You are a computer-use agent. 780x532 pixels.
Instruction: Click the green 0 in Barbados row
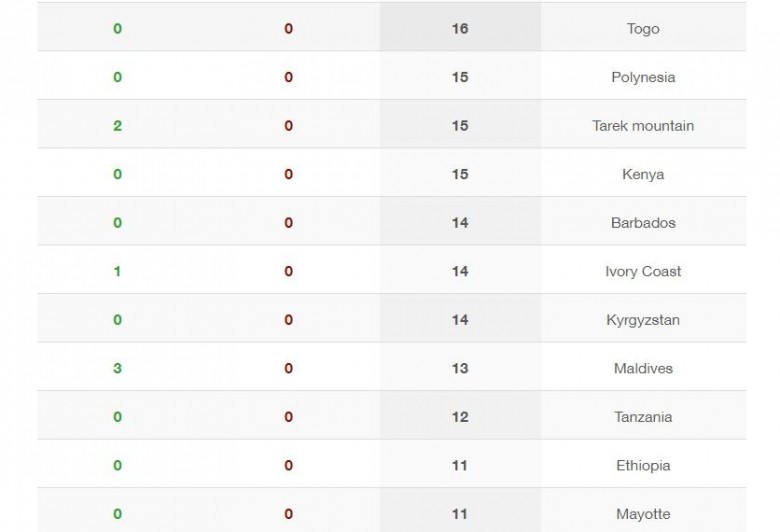point(118,223)
